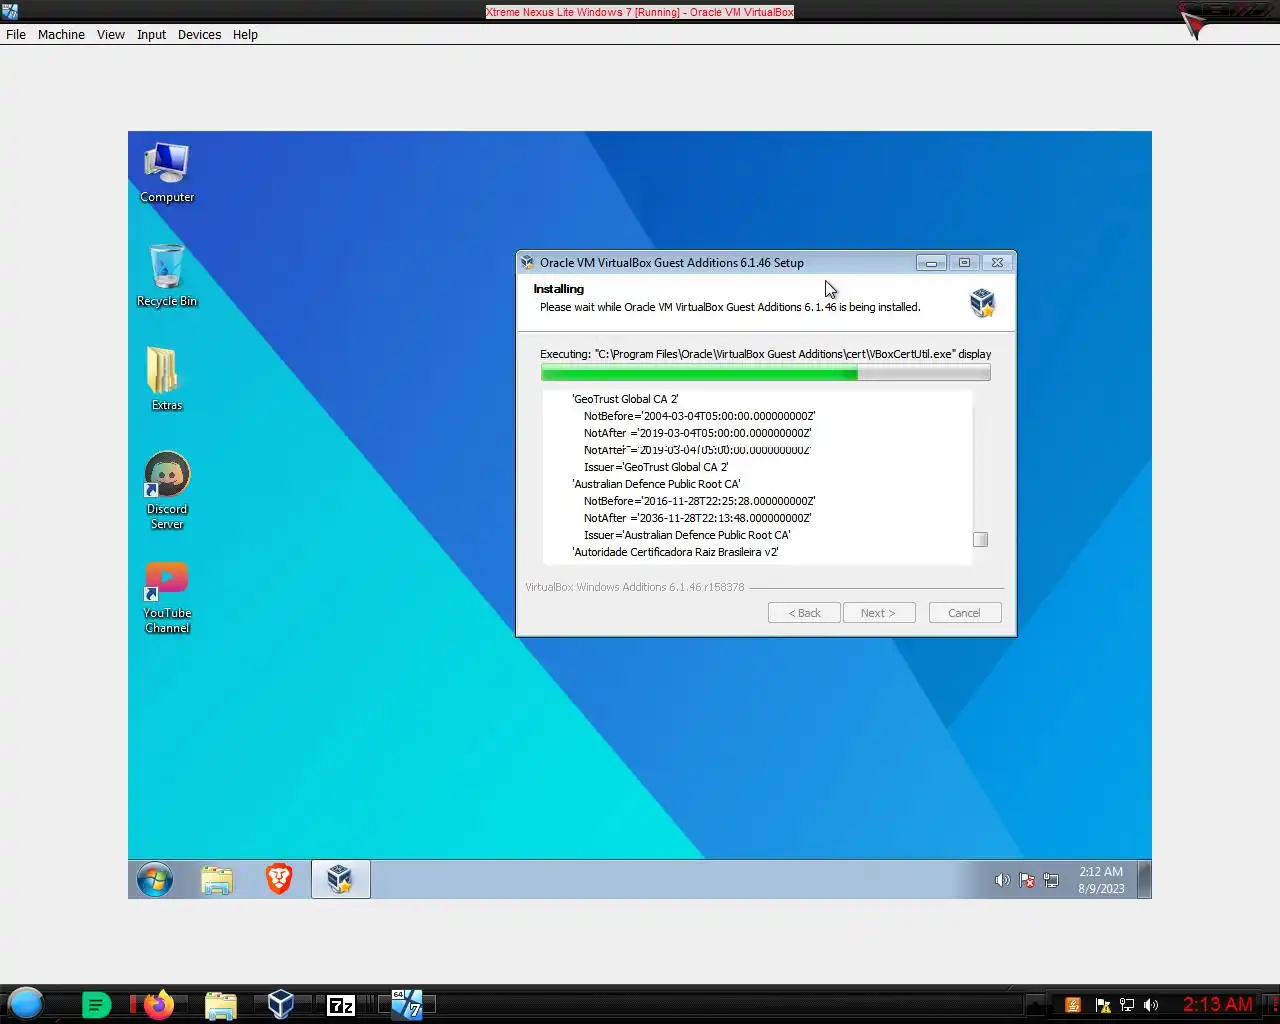Select 'Autoridade Certificadora Raiz Brasileira v2' line
Viewport: 1280px width, 1024px height.
point(675,552)
